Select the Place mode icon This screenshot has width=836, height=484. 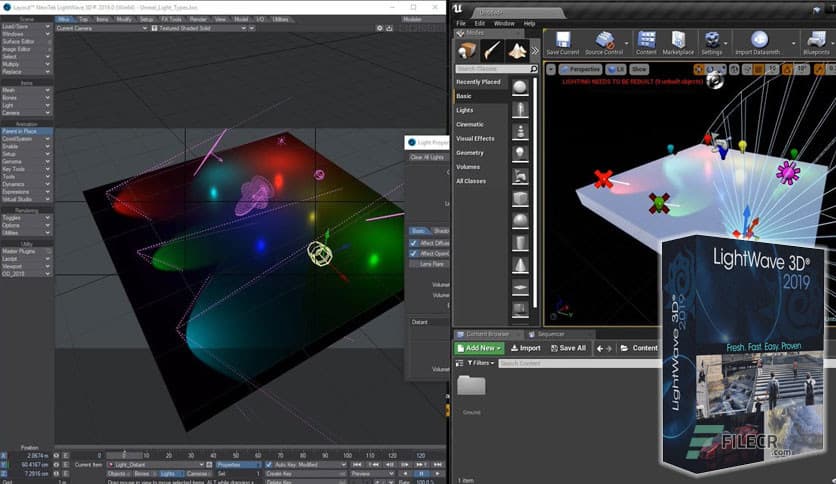coord(467,51)
